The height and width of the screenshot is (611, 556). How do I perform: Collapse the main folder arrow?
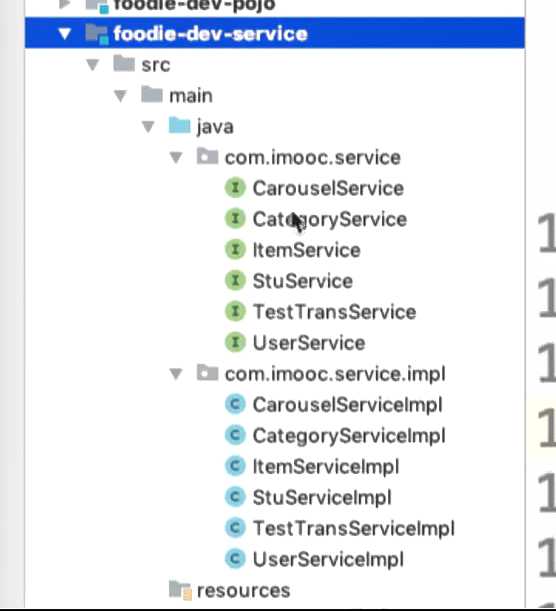pyautogui.click(x=121, y=96)
